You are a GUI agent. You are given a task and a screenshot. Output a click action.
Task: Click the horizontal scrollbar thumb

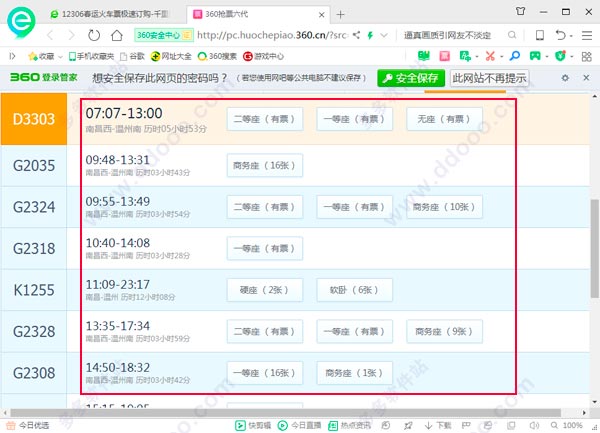(x=285, y=413)
